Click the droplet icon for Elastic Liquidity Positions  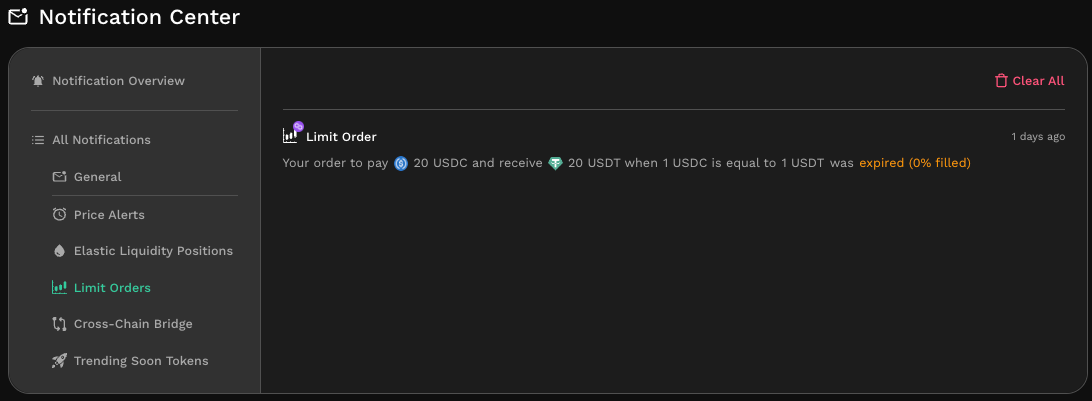[59, 251]
